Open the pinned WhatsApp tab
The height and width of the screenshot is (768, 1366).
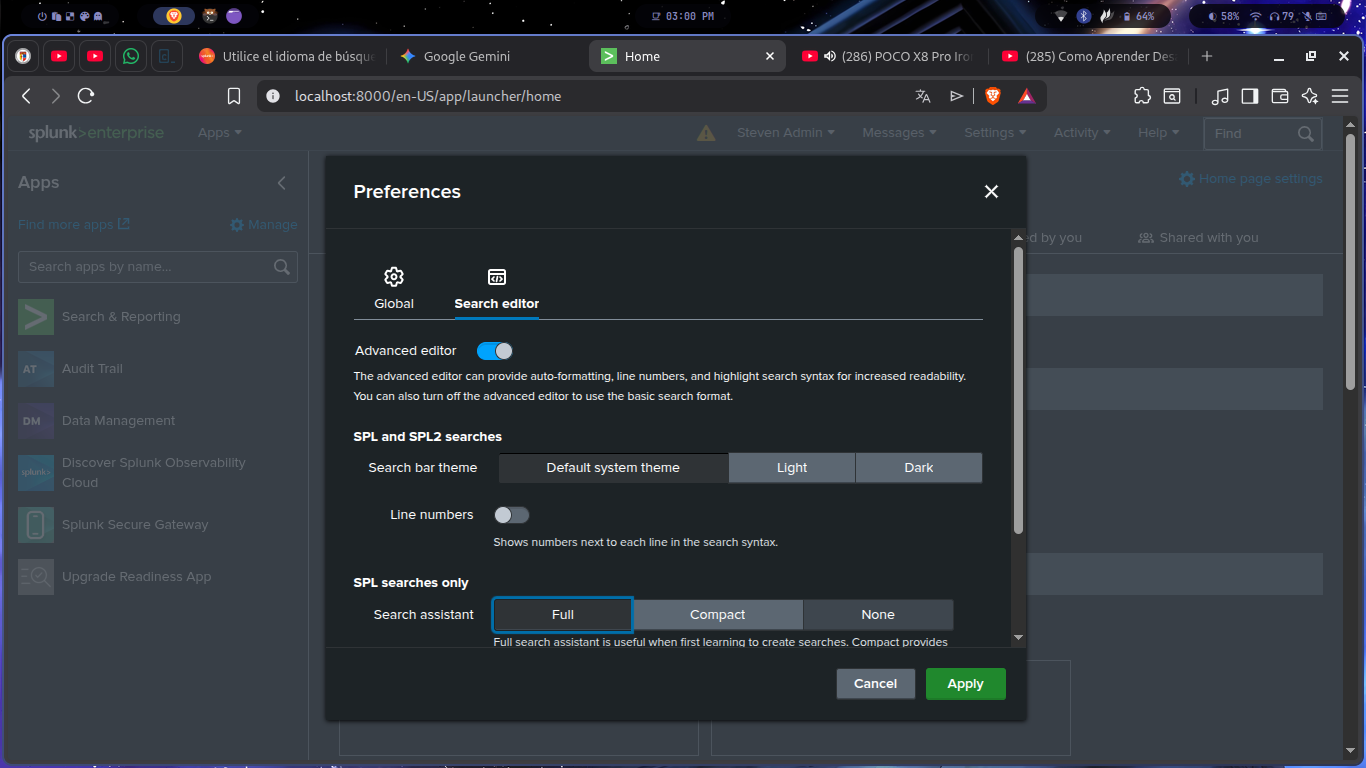coord(131,57)
